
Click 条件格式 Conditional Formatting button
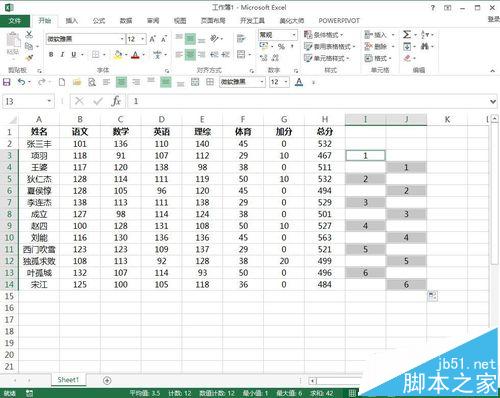click(324, 34)
